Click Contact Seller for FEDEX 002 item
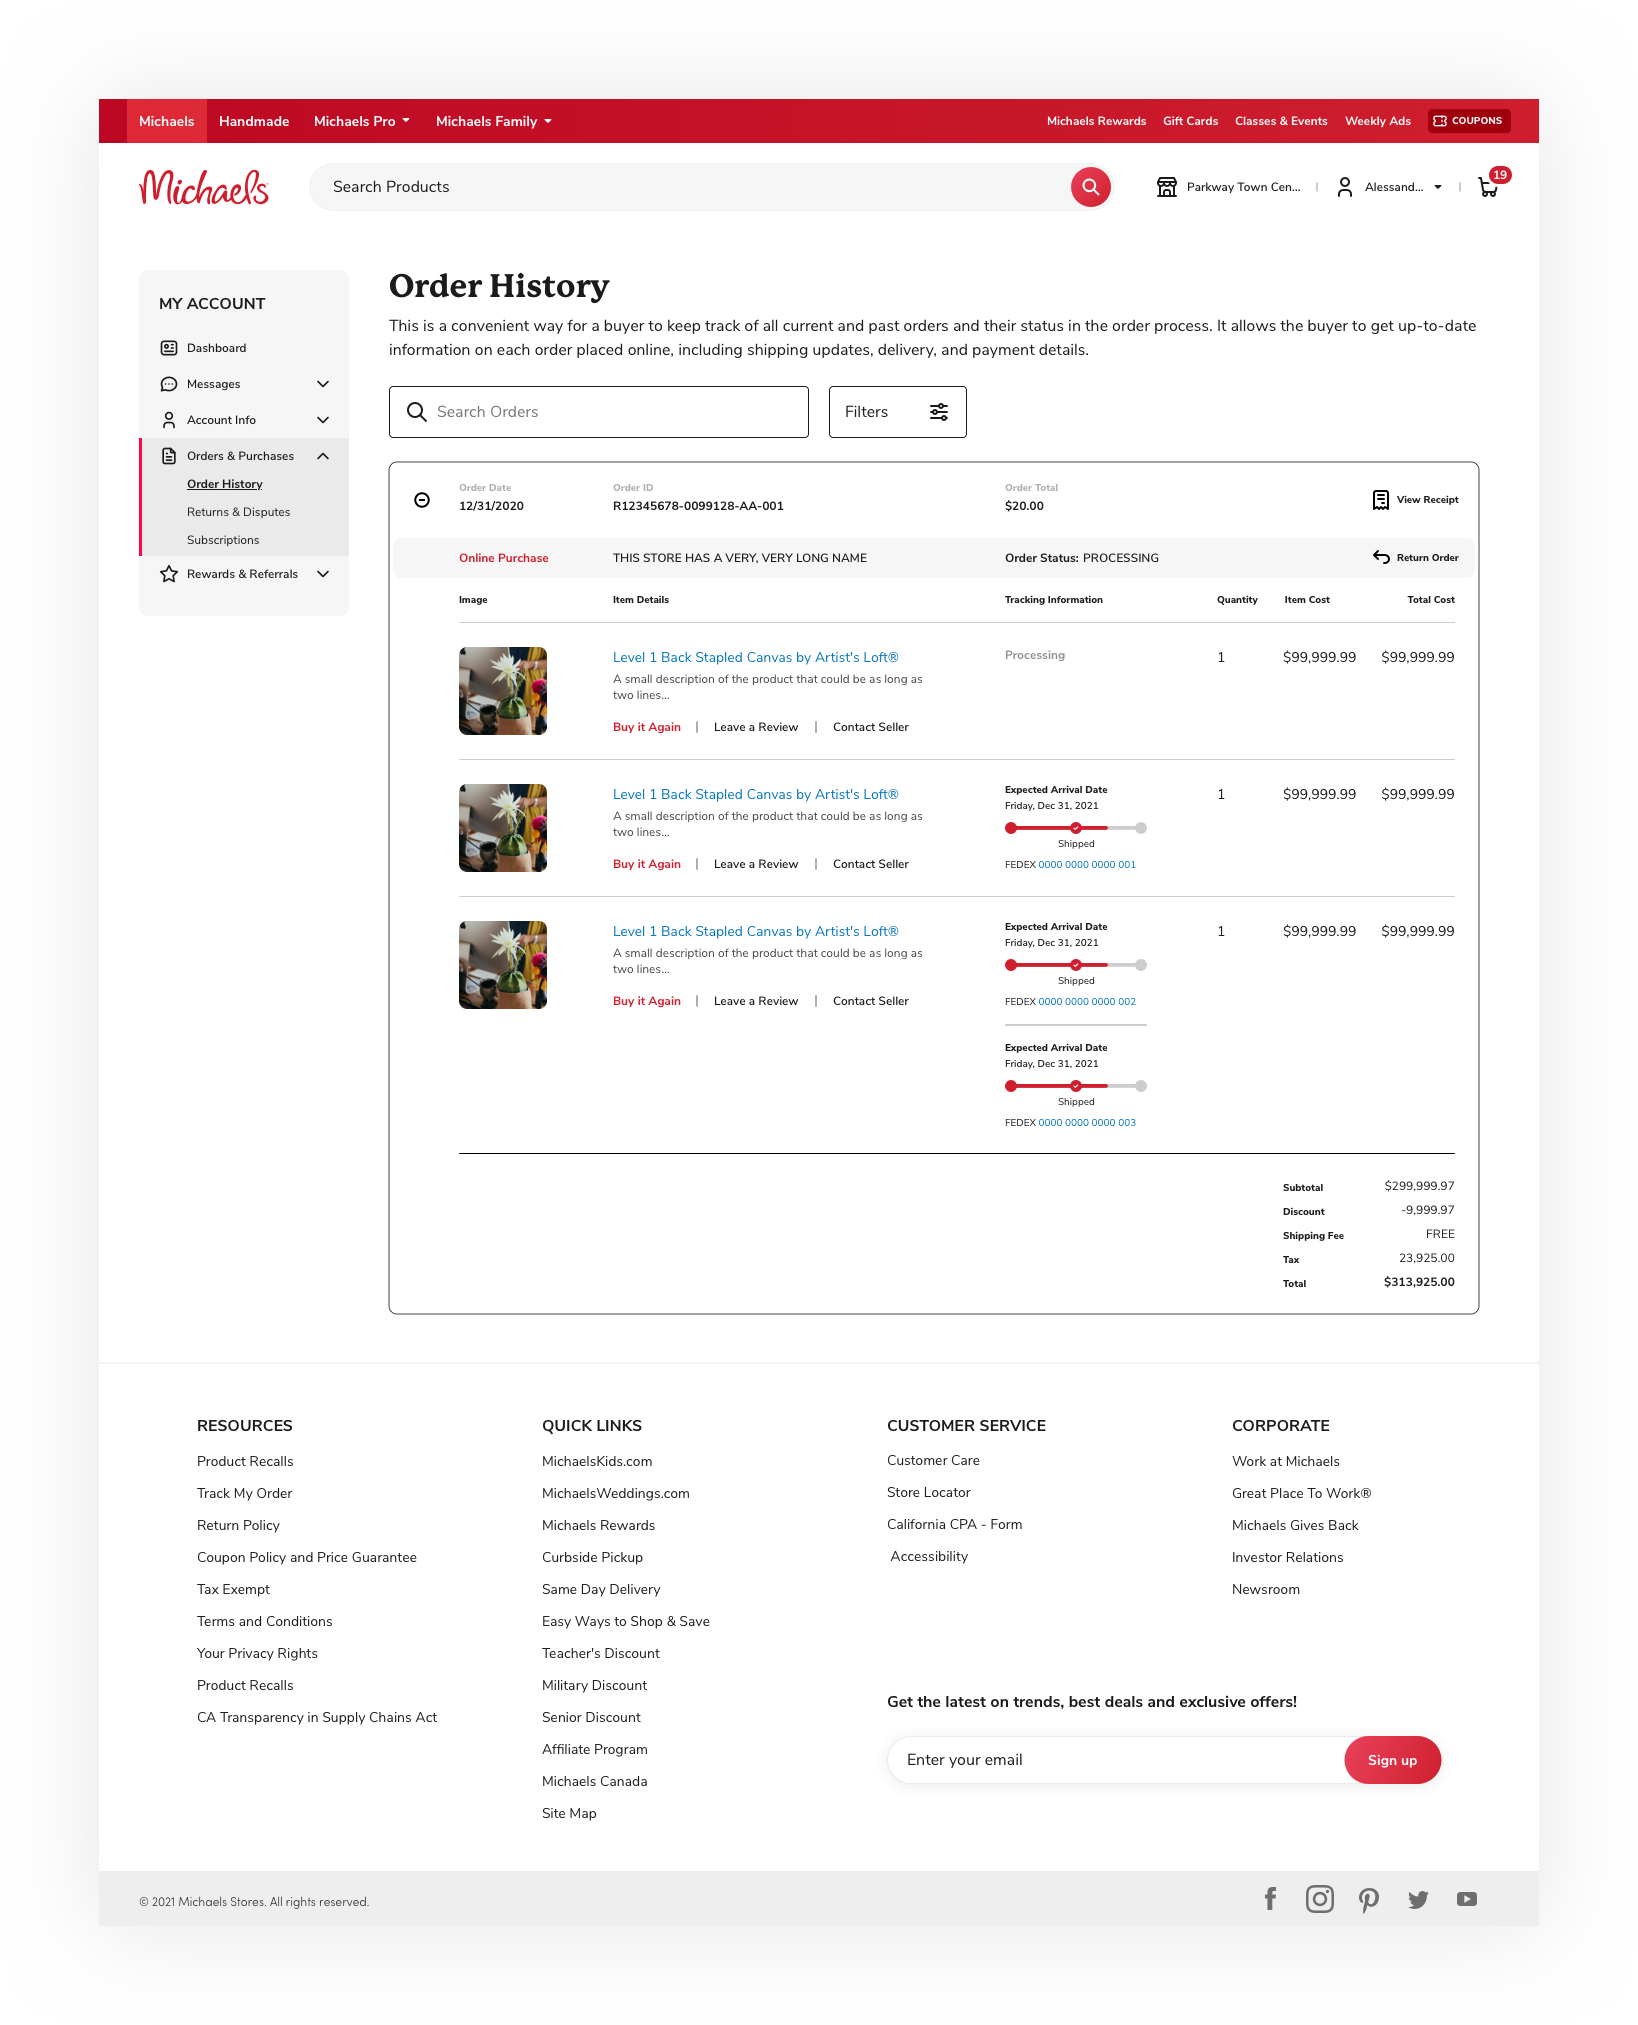 pyautogui.click(x=871, y=1001)
